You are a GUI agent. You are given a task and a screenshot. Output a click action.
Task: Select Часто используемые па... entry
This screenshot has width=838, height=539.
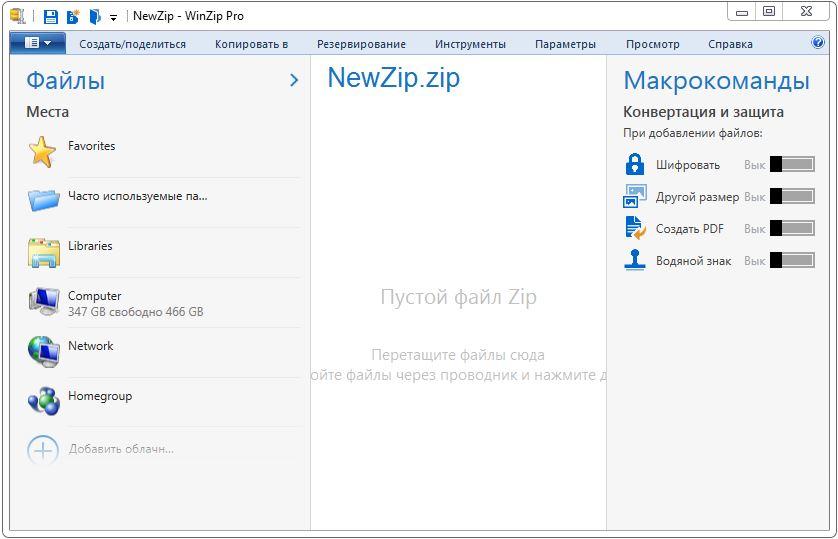(137, 196)
